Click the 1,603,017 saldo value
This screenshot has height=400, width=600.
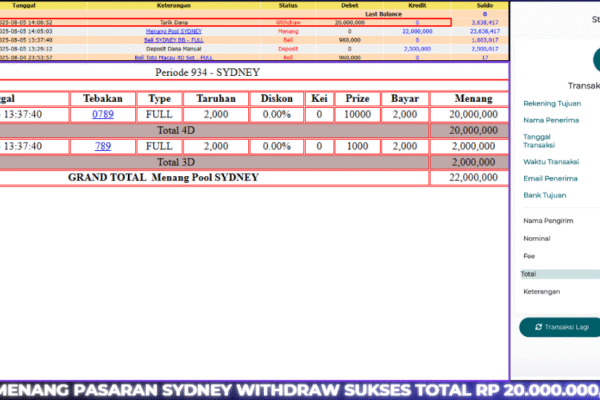[485, 40]
